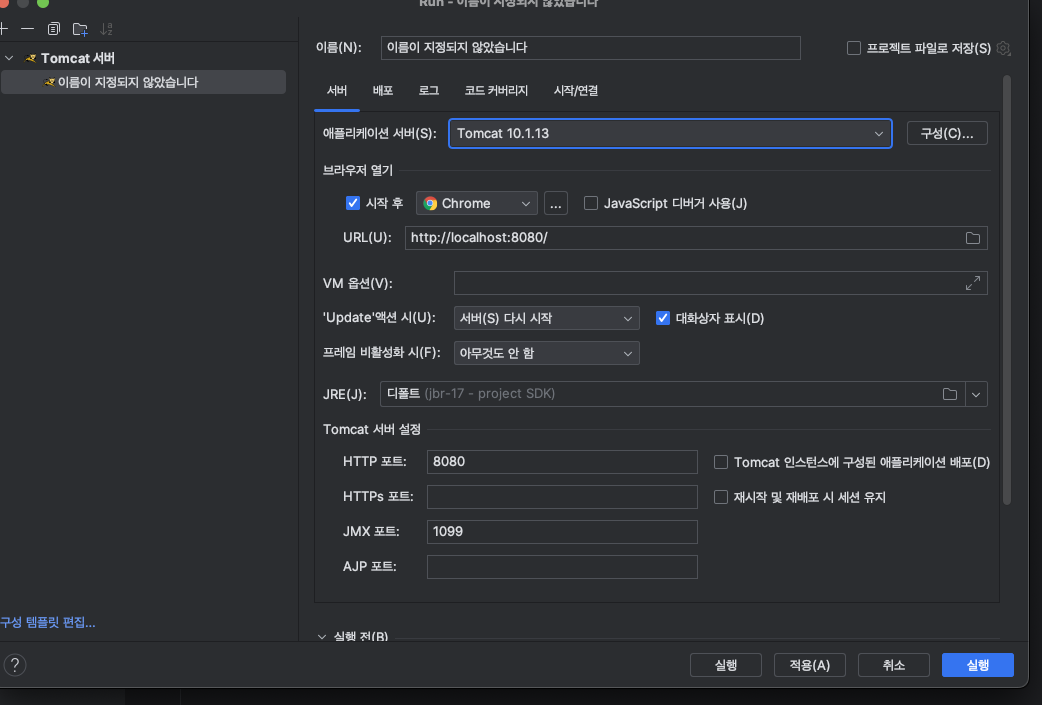Click the Tomcat icon next to Tomcat 서버
Screen dimensions: 1042x705
31,58
